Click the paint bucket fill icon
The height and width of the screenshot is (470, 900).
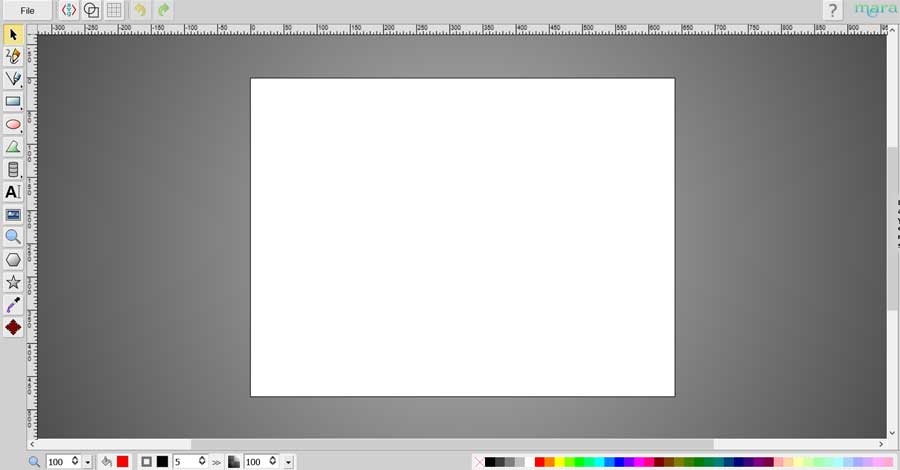tap(106, 461)
